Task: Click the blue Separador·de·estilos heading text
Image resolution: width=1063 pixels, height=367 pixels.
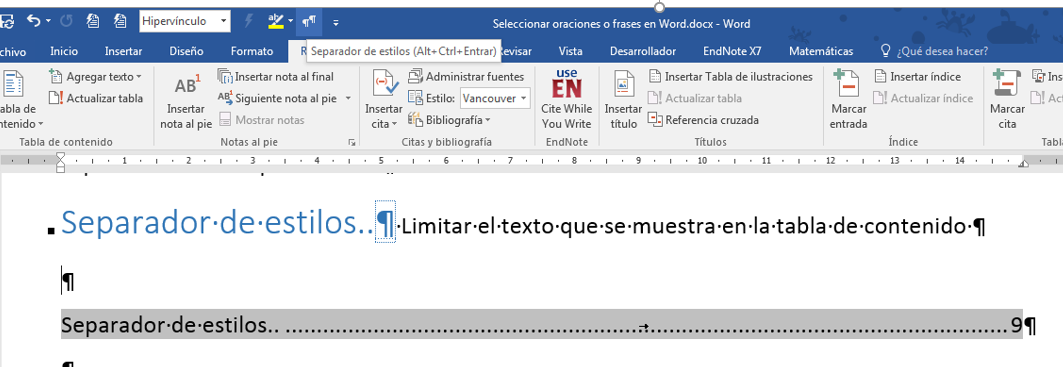Action: [217, 223]
